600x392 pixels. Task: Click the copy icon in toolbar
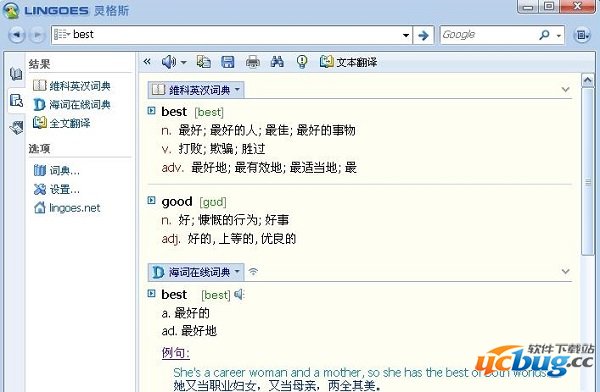(x=203, y=62)
